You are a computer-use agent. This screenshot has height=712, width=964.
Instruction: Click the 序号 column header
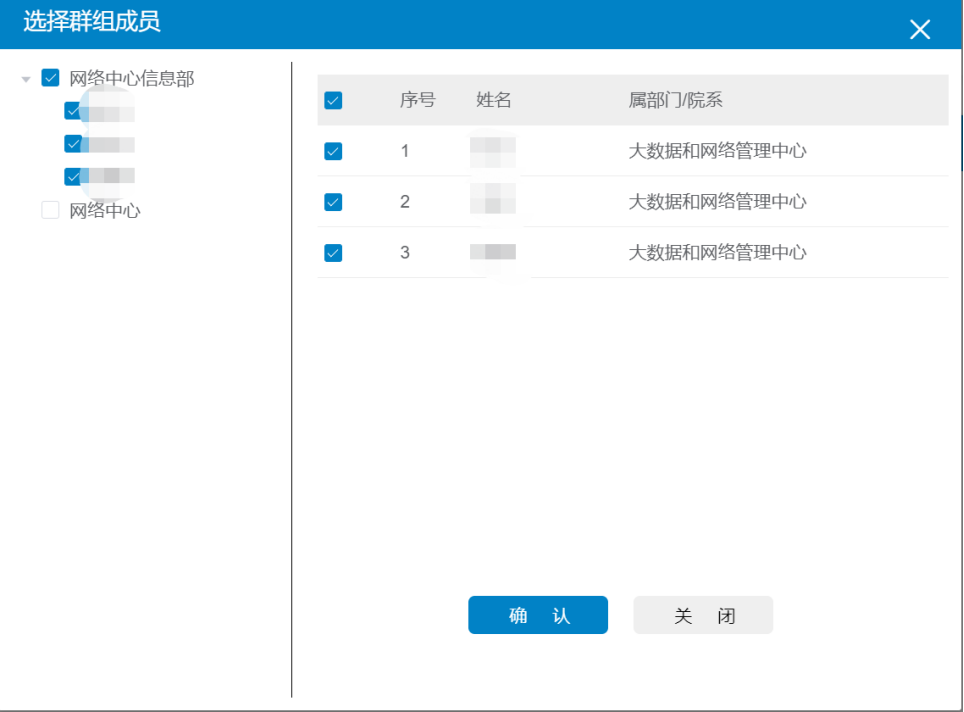tap(417, 100)
